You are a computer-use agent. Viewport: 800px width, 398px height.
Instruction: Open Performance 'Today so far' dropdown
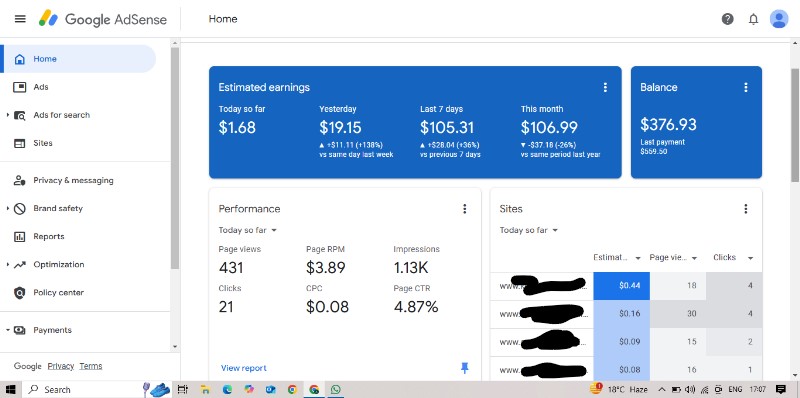pos(247,230)
